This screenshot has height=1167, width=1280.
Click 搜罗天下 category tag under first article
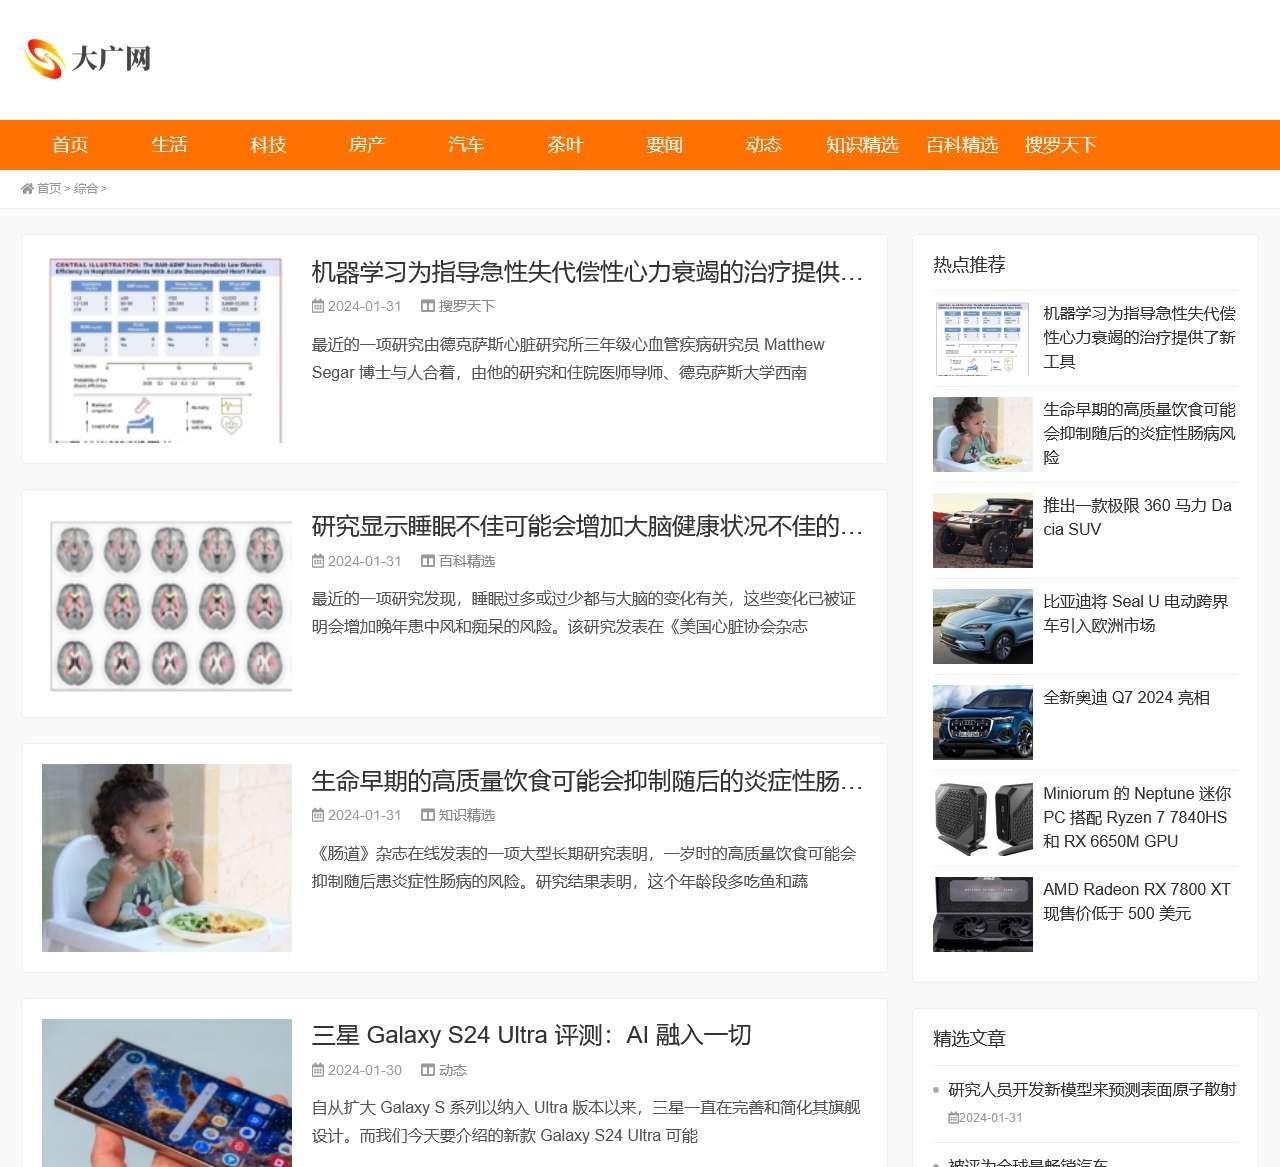pyautogui.click(x=467, y=306)
